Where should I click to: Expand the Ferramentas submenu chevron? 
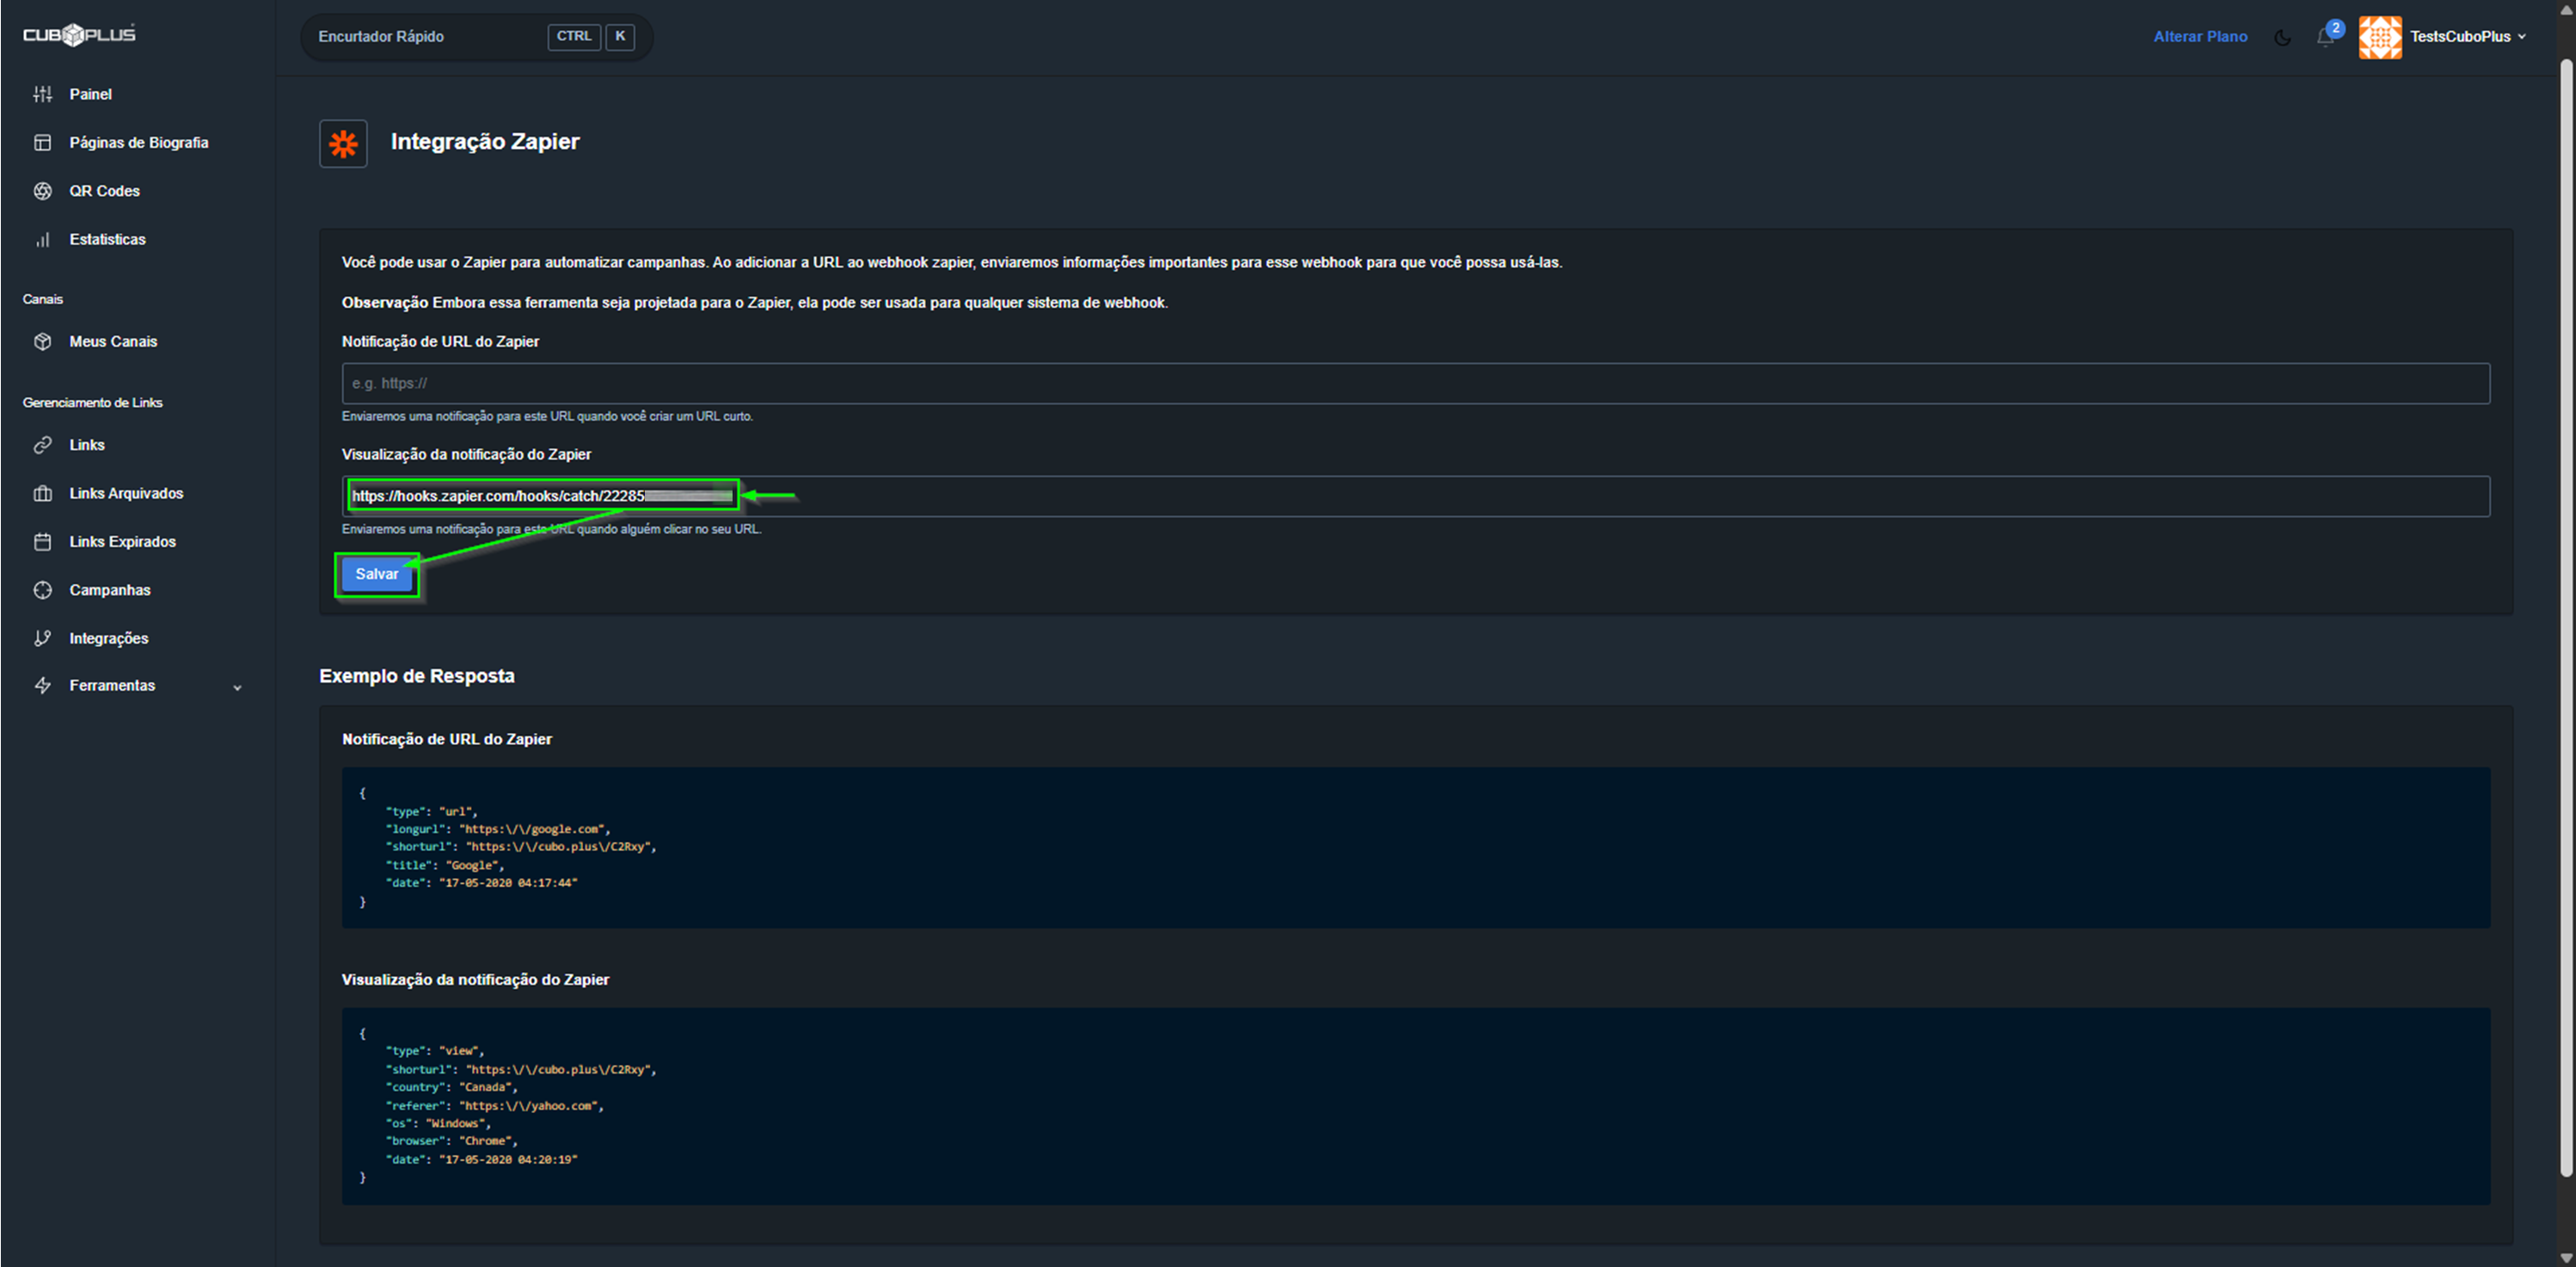point(237,687)
